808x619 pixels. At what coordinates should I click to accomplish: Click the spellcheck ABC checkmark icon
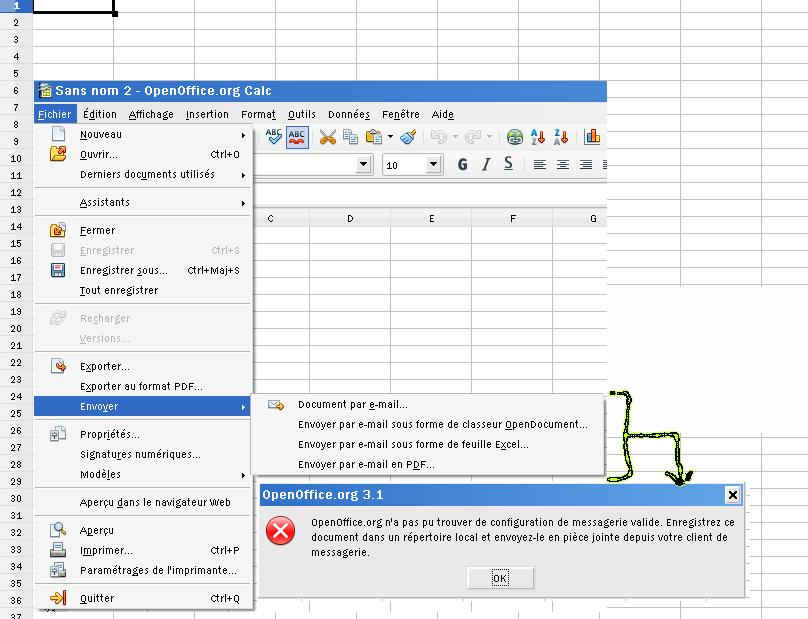(274, 137)
